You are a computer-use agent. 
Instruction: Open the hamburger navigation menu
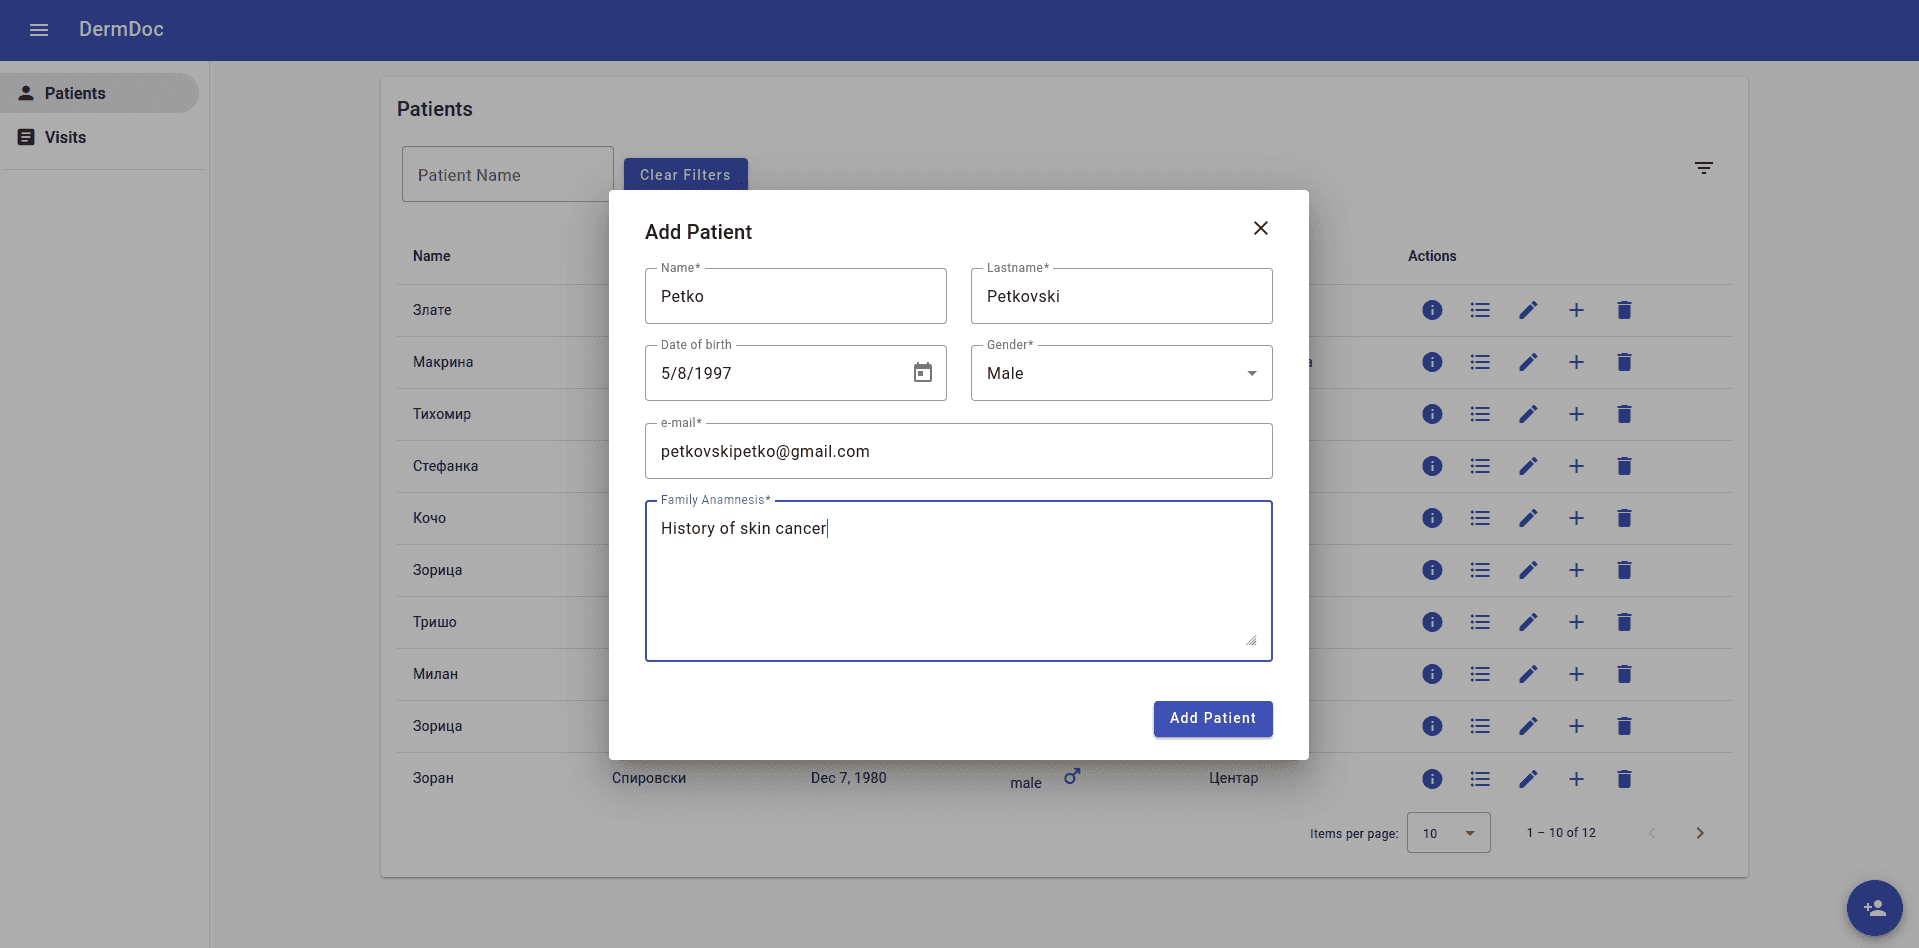click(x=39, y=30)
